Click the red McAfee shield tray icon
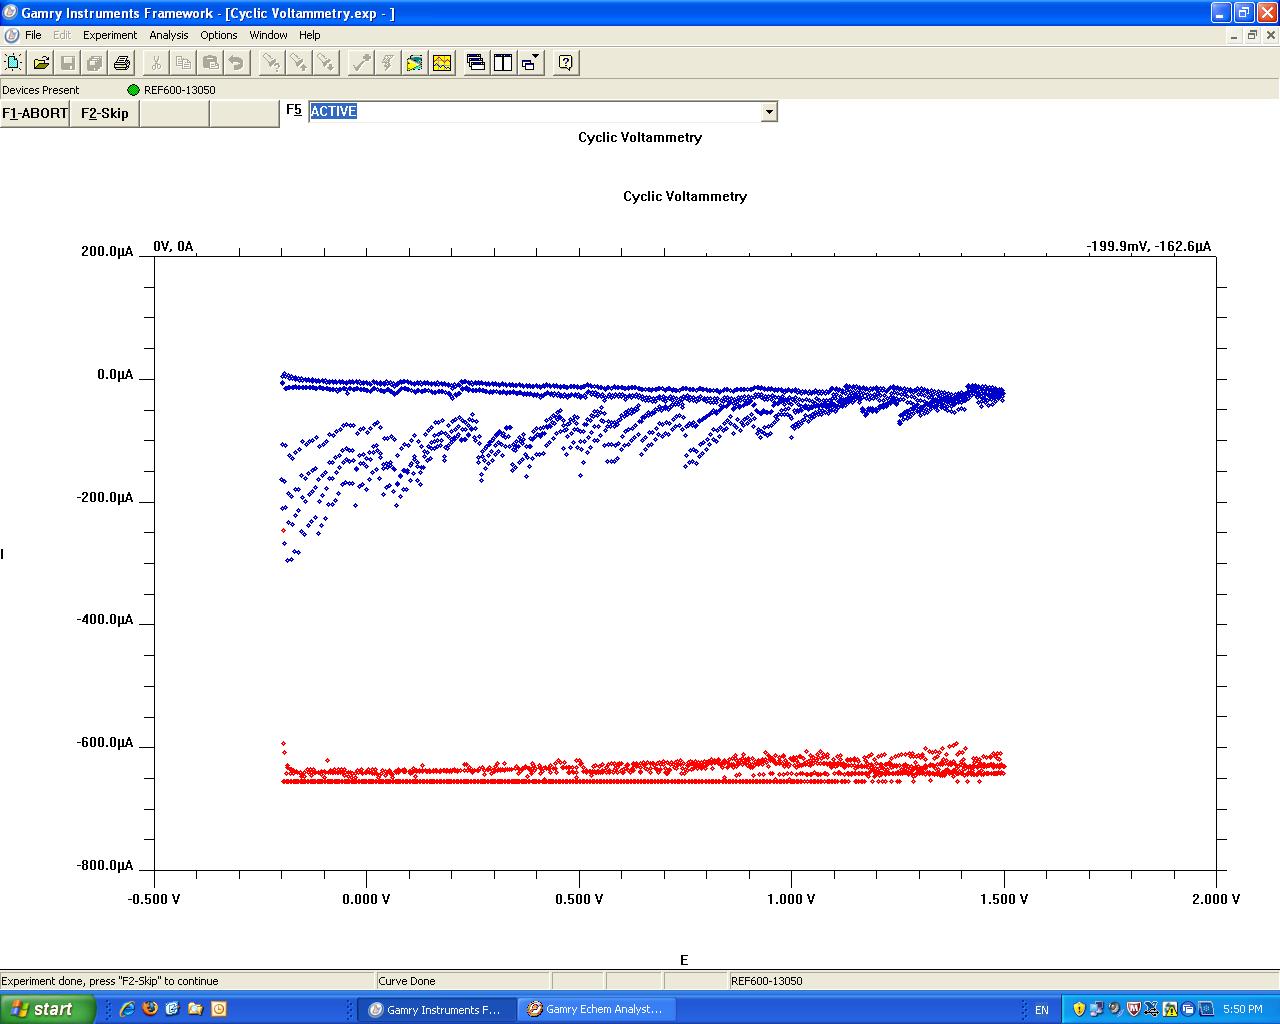The height and width of the screenshot is (1024, 1280). (1133, 1009)
